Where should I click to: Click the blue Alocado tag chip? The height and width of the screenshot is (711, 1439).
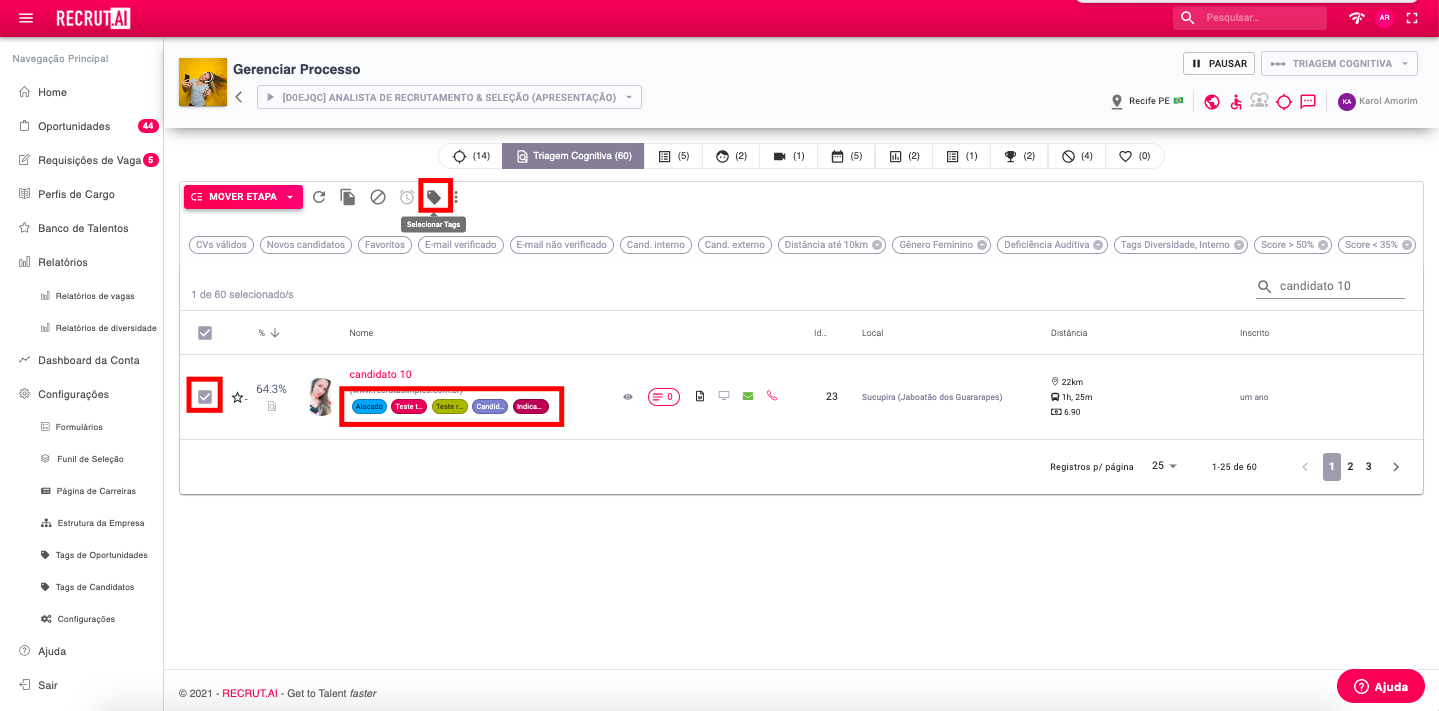[x=369, y=407]
